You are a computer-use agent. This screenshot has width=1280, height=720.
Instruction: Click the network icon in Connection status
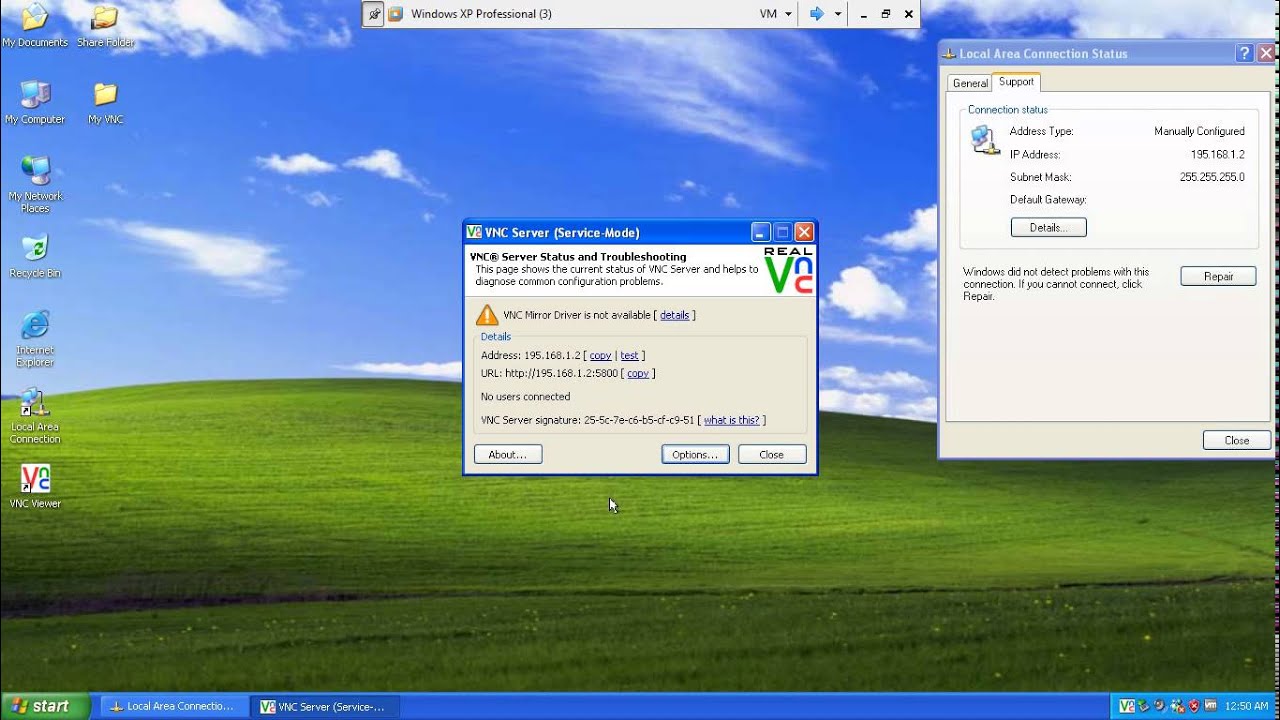pyautogui.click(x=985, y=140)
